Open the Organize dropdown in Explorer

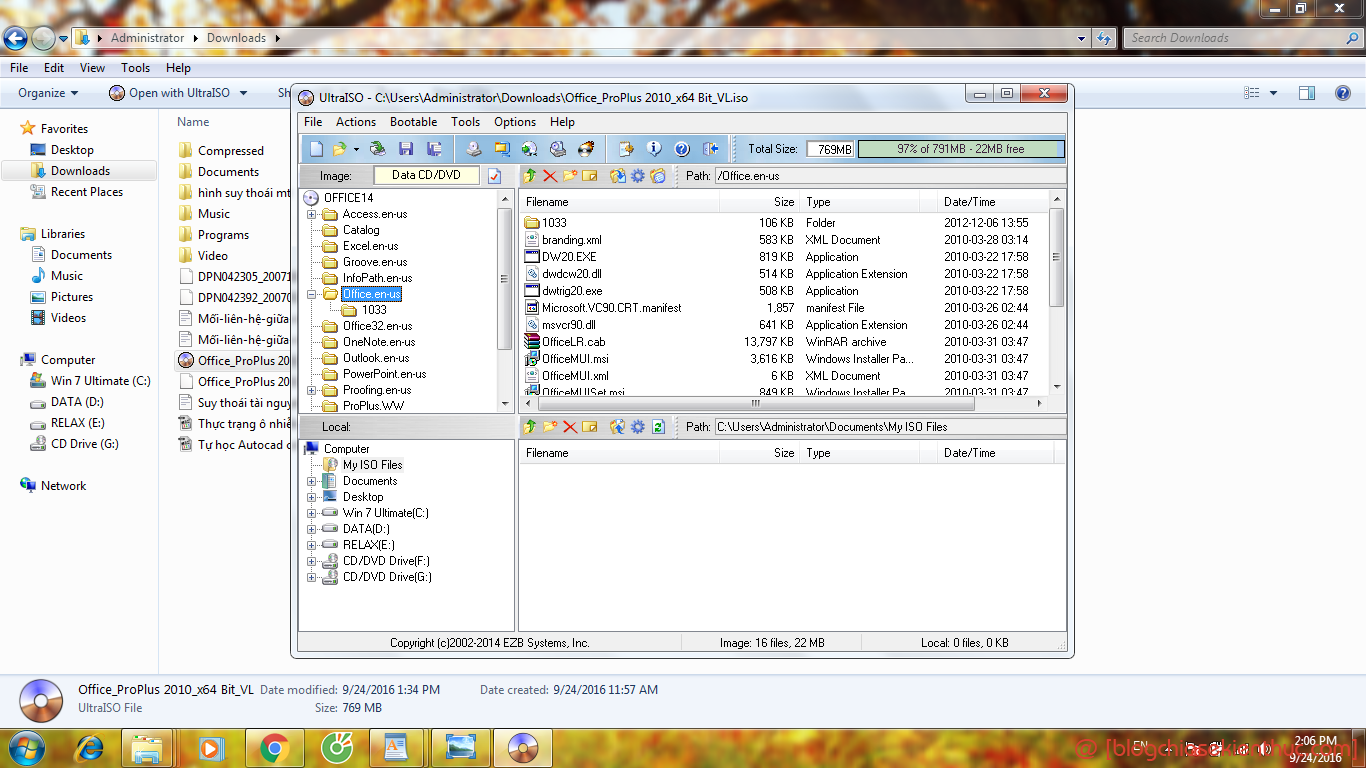point(48,93)
